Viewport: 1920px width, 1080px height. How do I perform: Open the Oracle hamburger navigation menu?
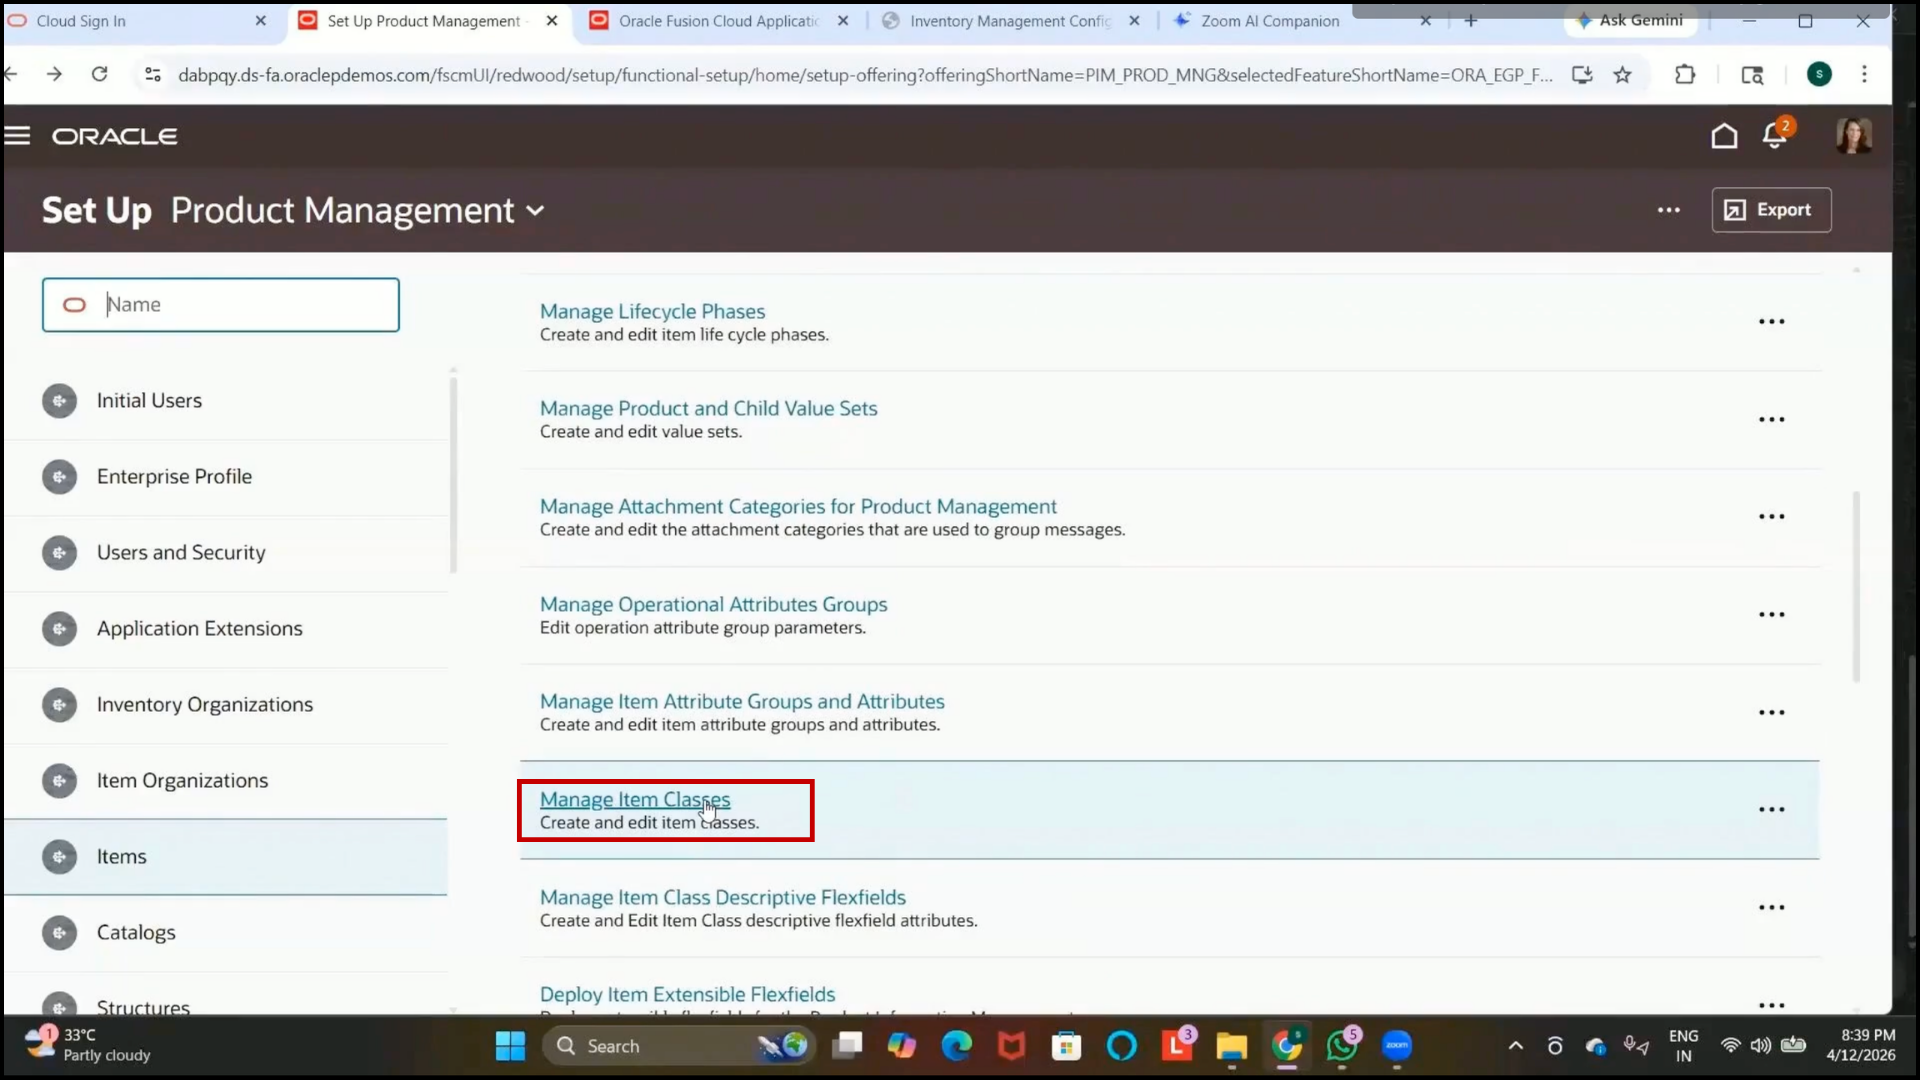click(17, 136)
